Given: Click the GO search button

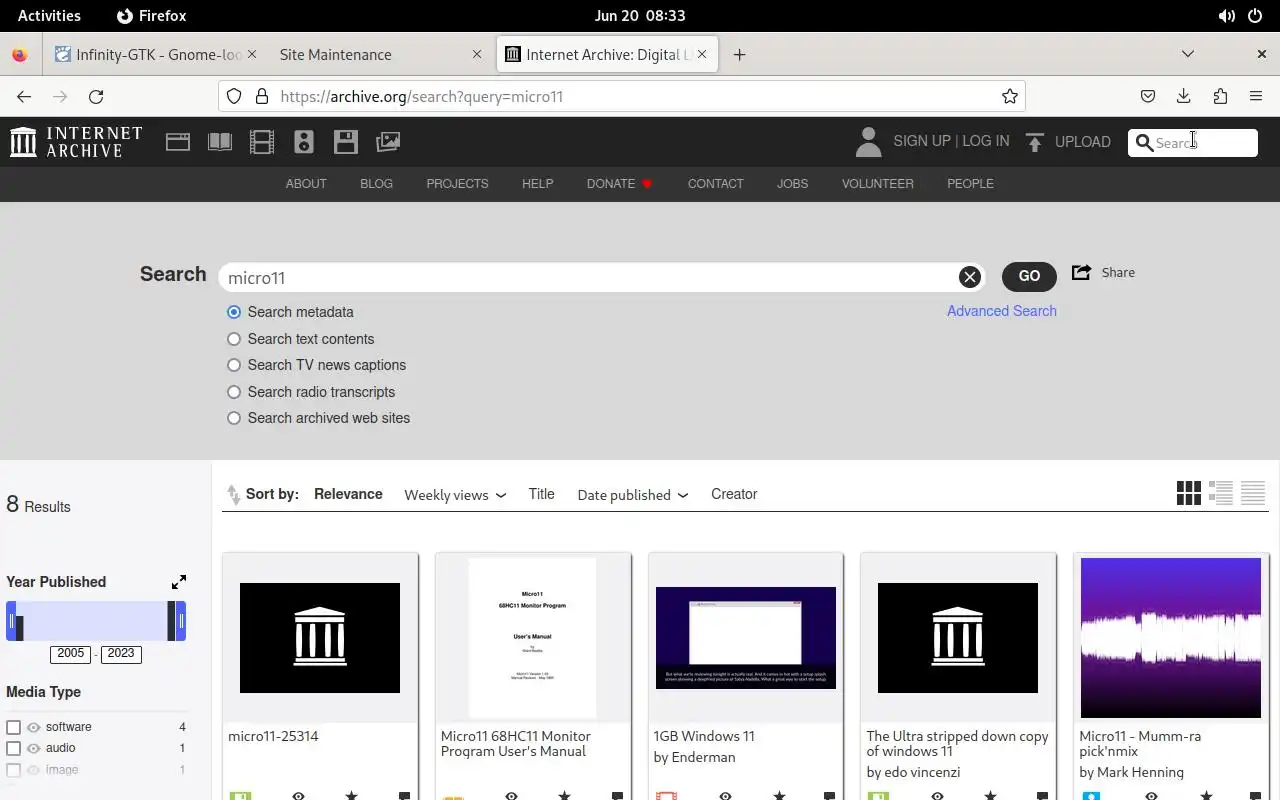Looking at the screenshot, I should point(1029,276).
